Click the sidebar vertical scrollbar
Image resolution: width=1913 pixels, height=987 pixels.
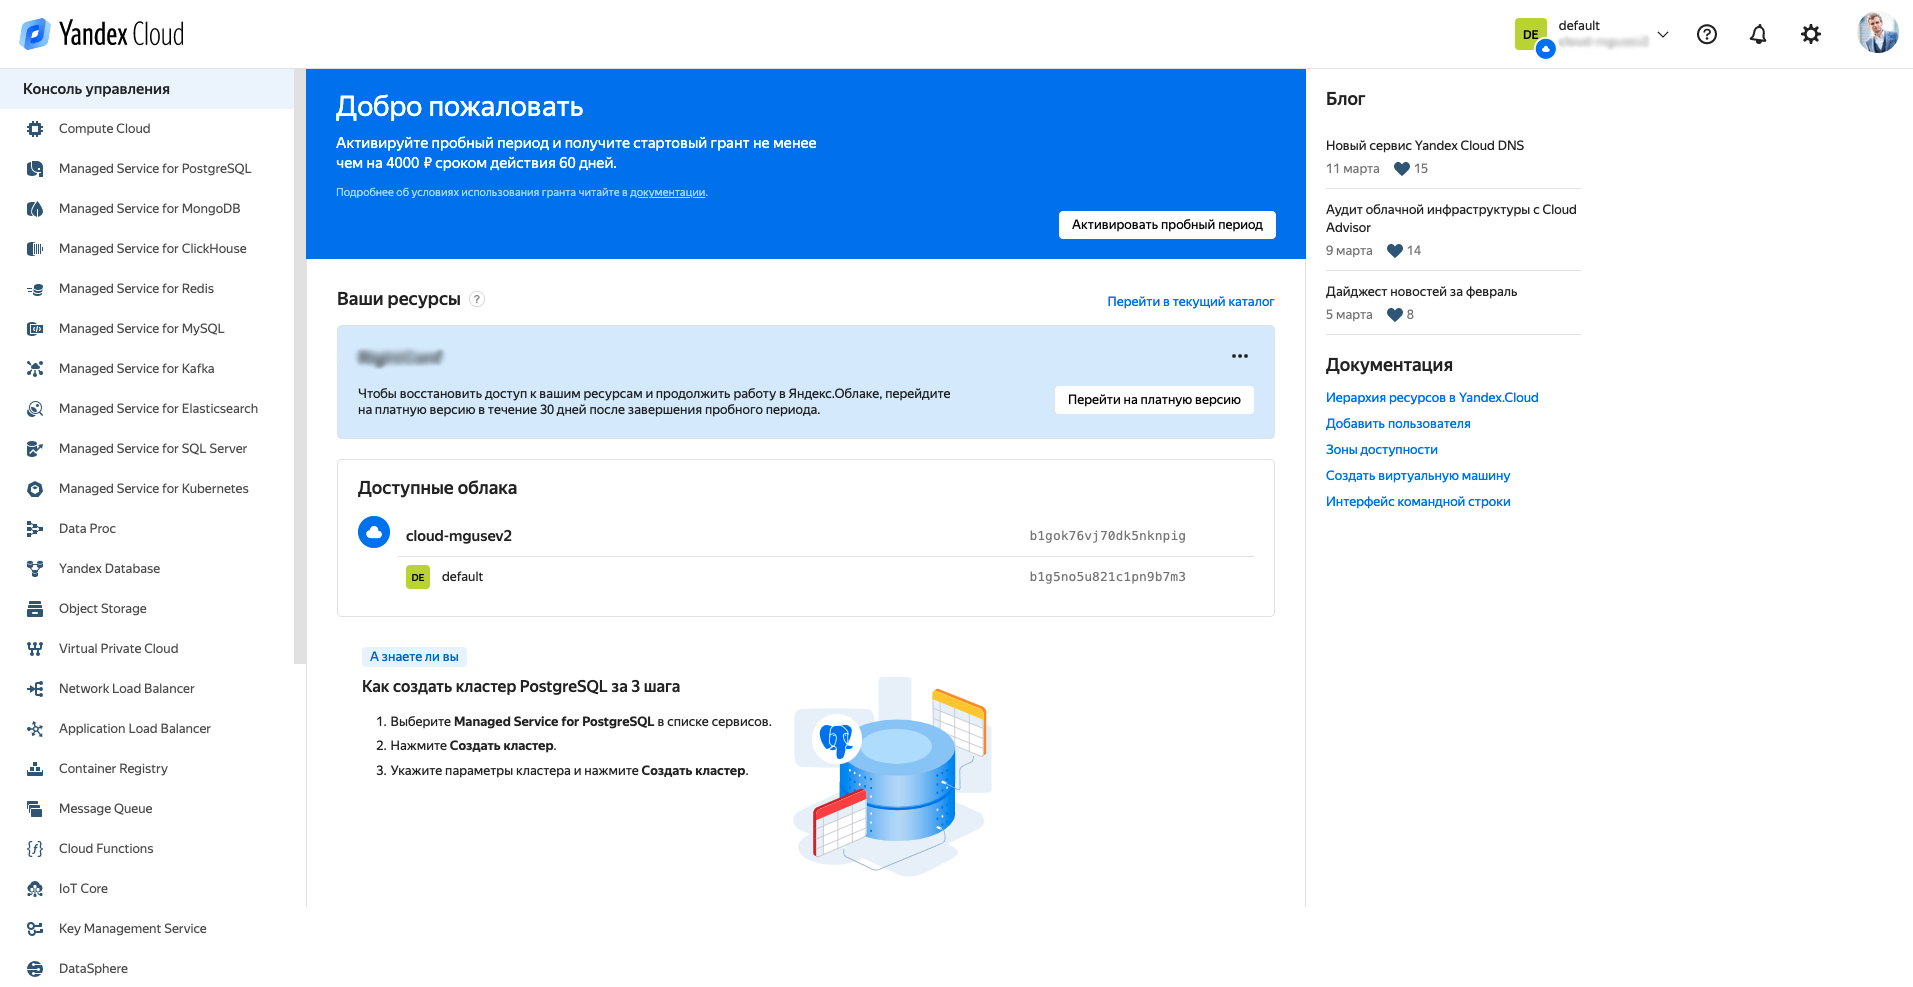(x=300, y=366)
